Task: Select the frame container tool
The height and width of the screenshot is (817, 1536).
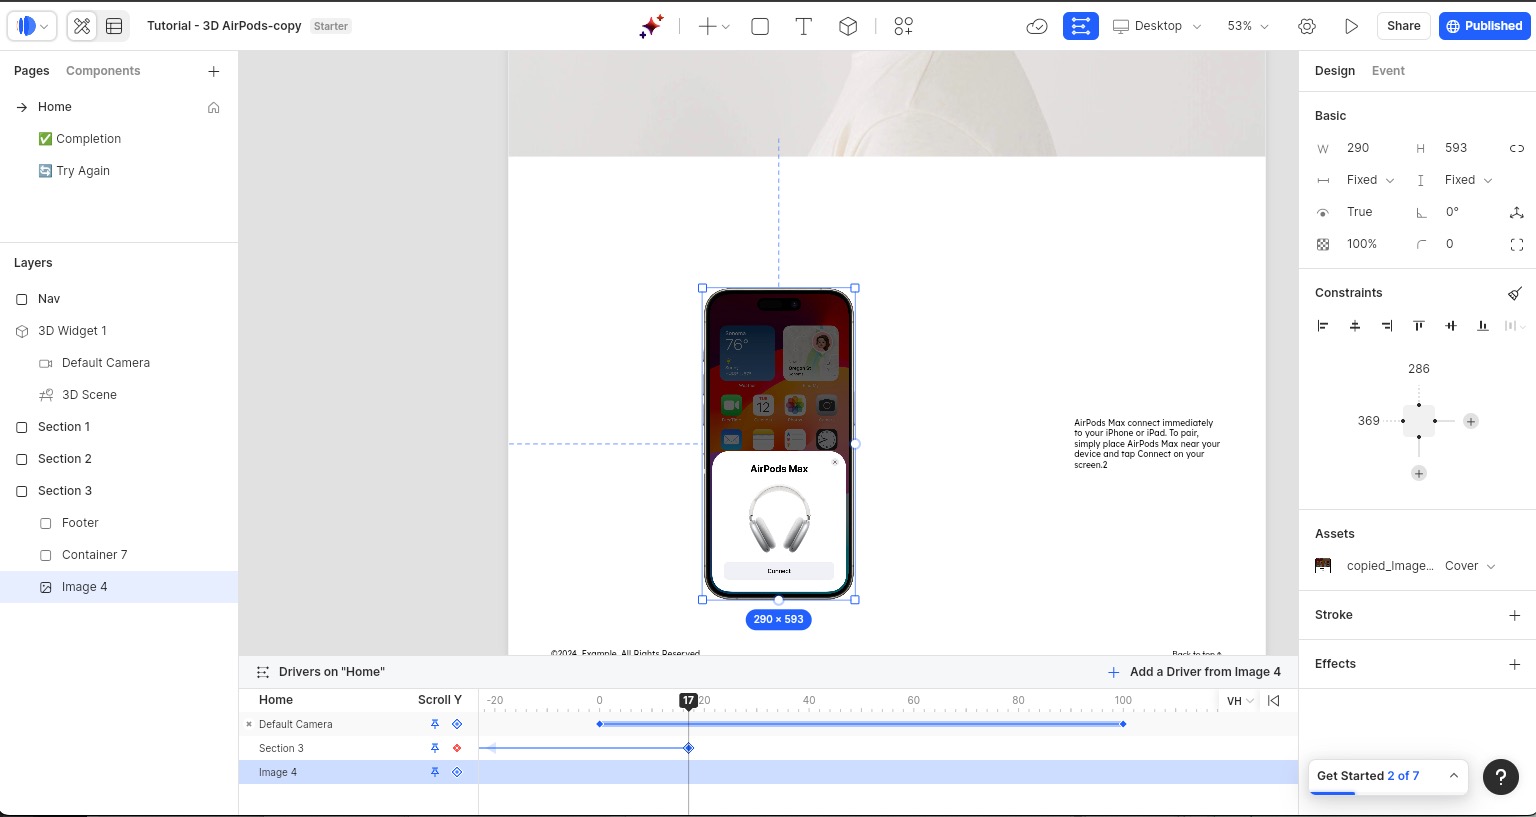Action: click(x=760, y=27)
